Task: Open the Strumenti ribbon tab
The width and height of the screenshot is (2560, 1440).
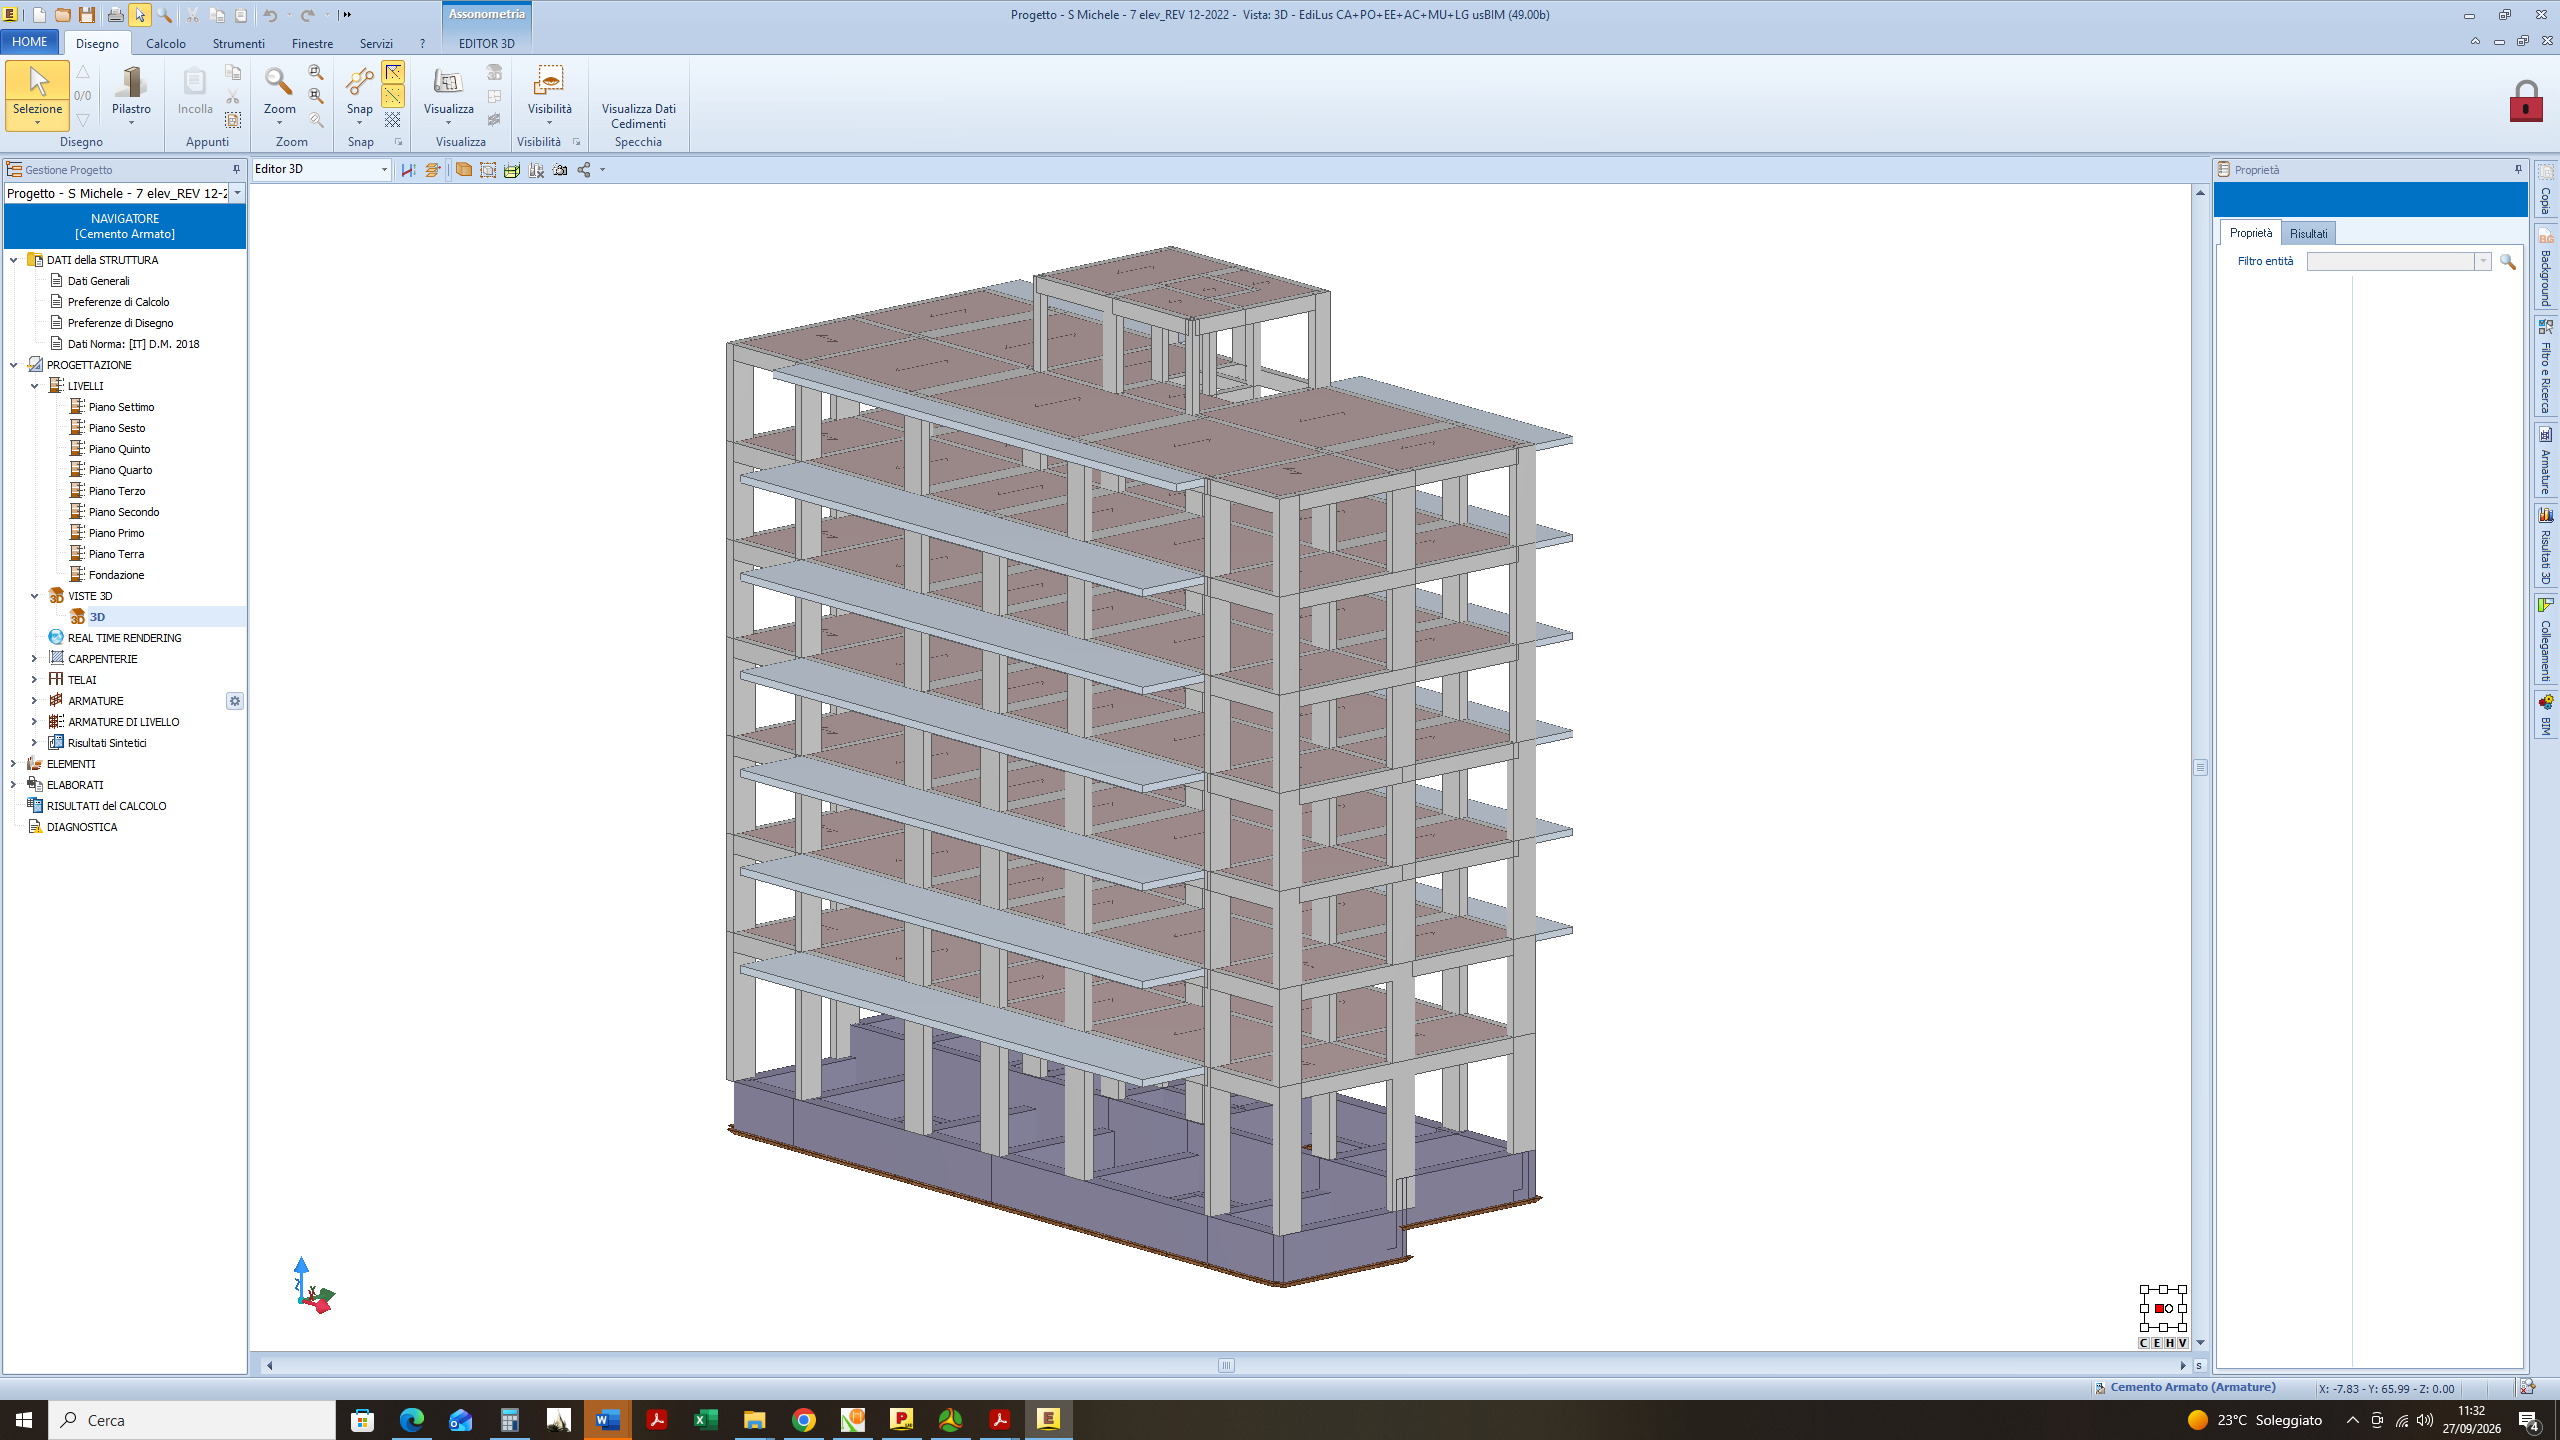Action: click(238, 43)
